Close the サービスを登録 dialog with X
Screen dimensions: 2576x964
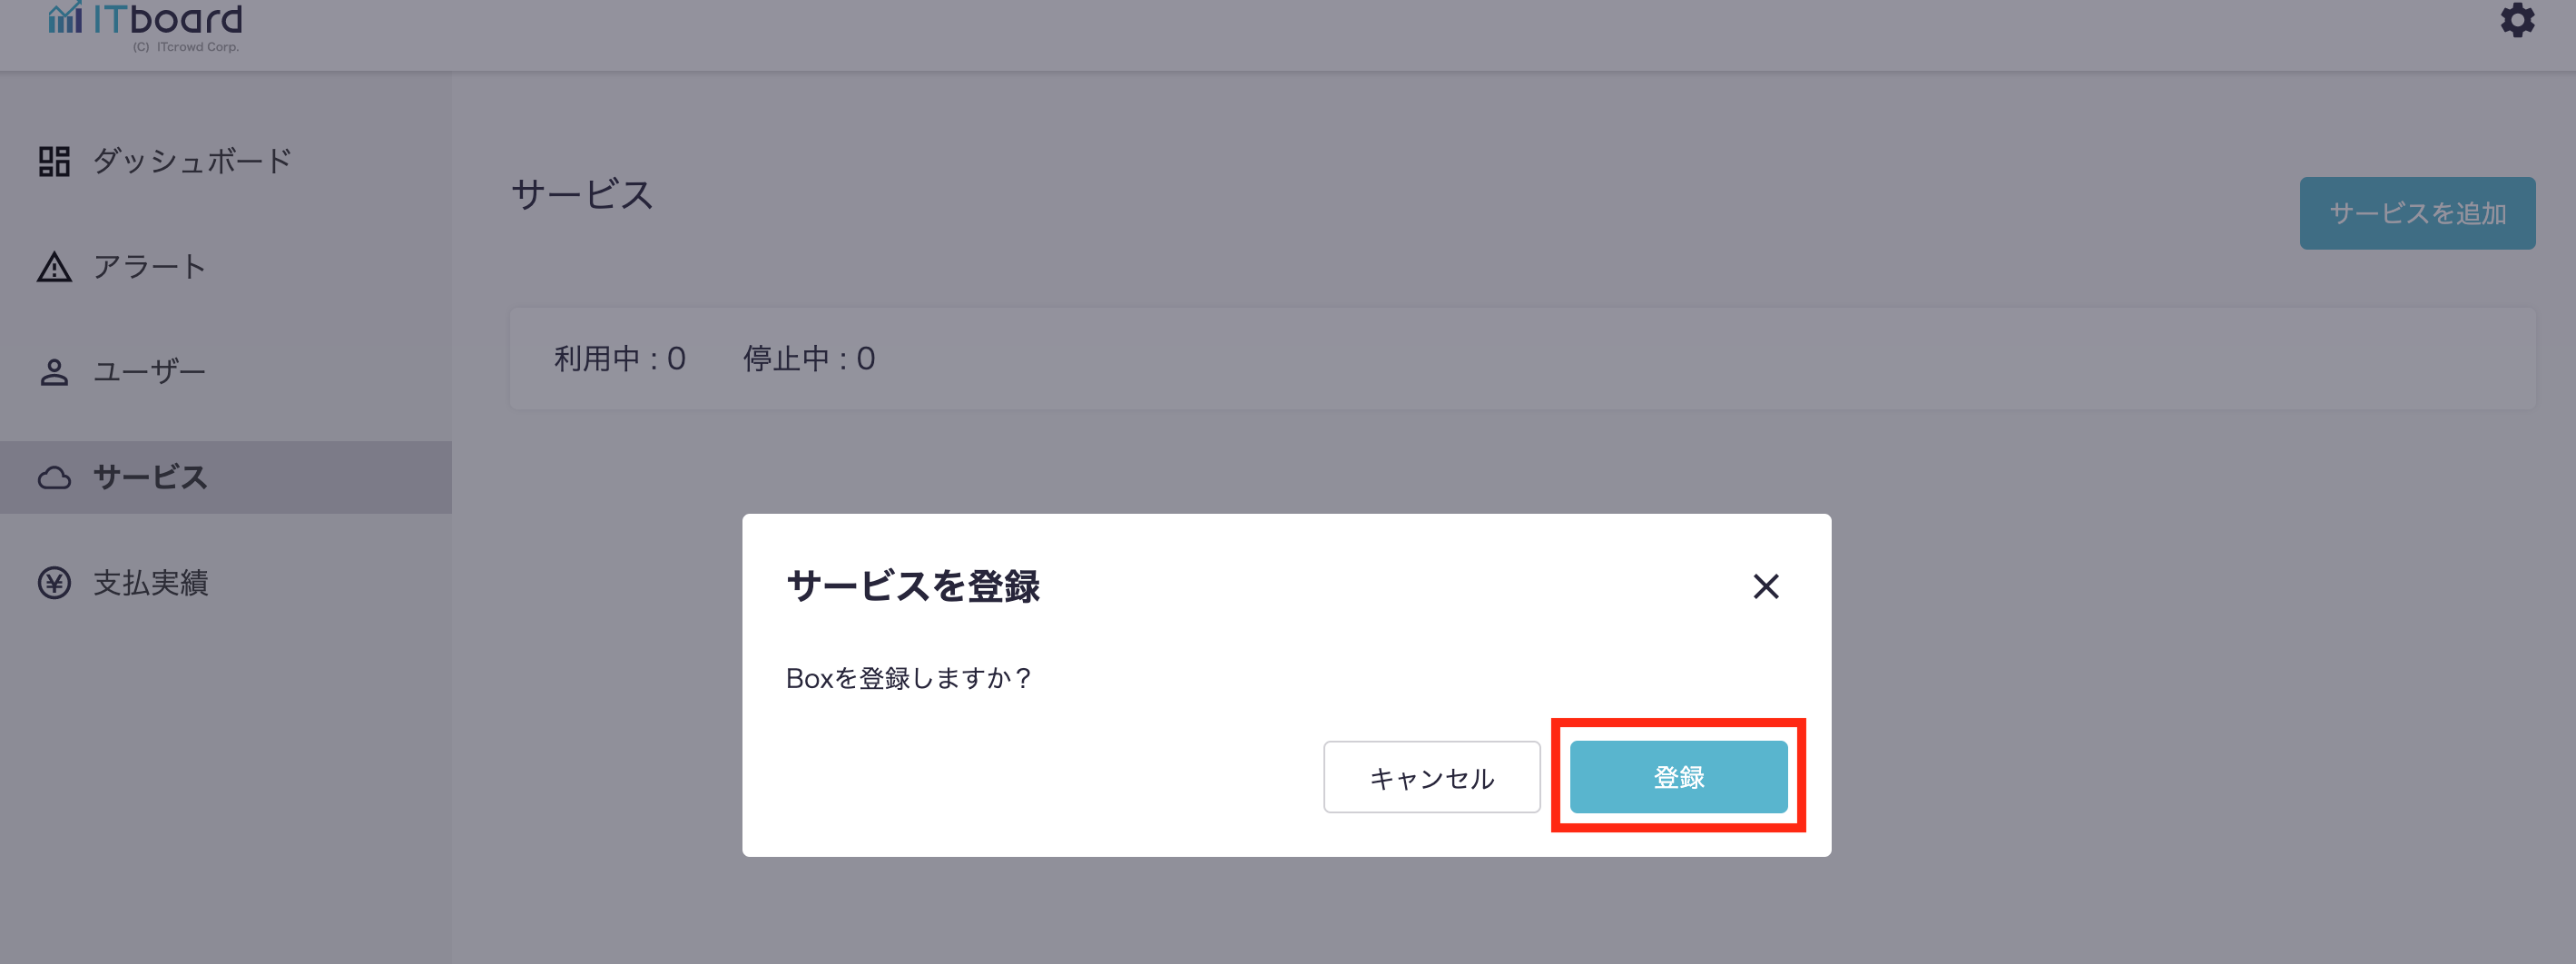pos(1766,586)
